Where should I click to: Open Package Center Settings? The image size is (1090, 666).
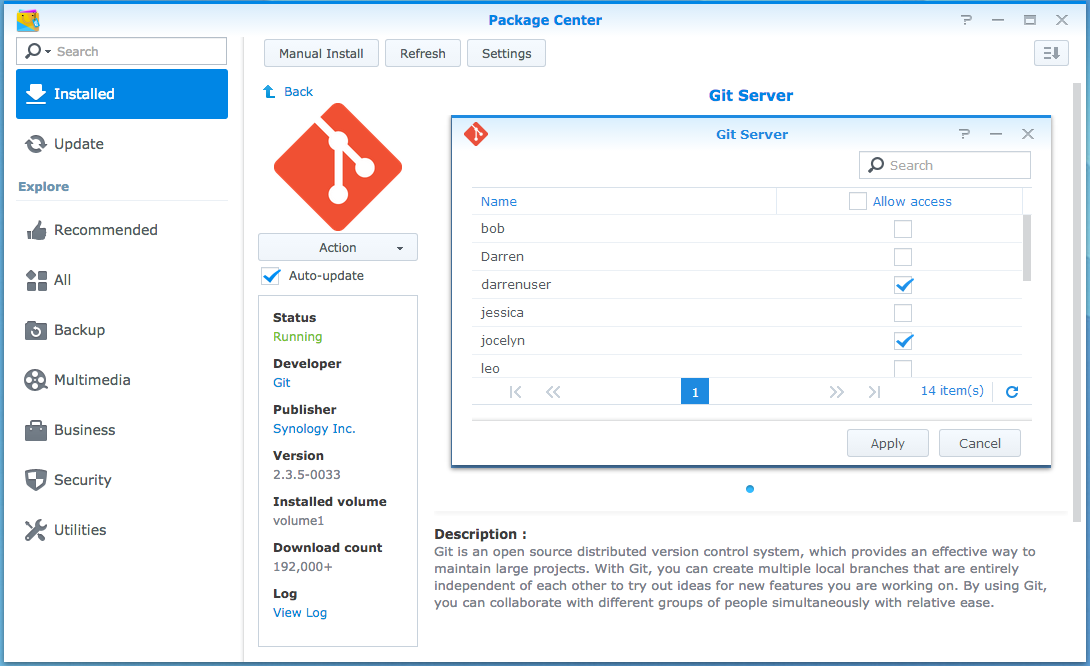(506, 54)
